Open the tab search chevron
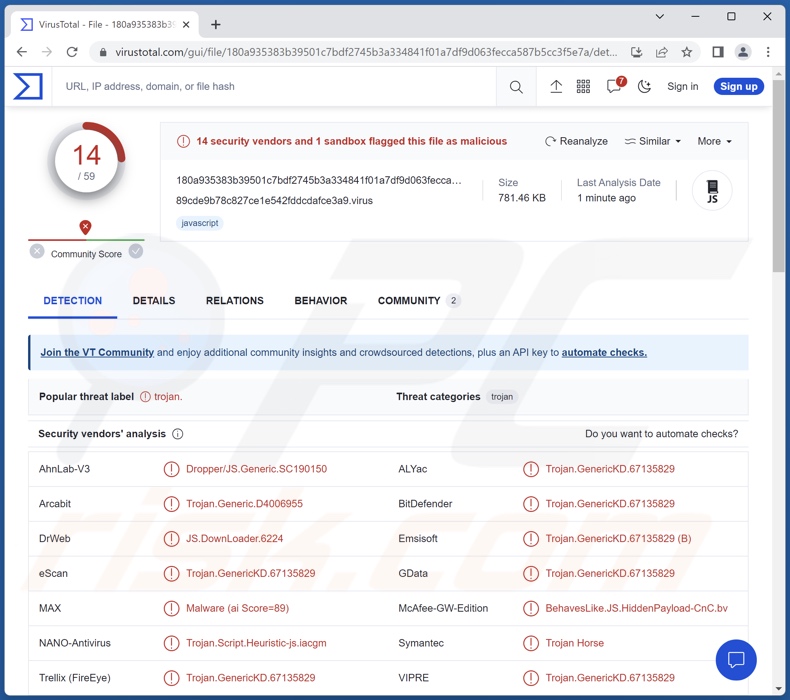This screenshot has height=700, width=790. (659, 17)
